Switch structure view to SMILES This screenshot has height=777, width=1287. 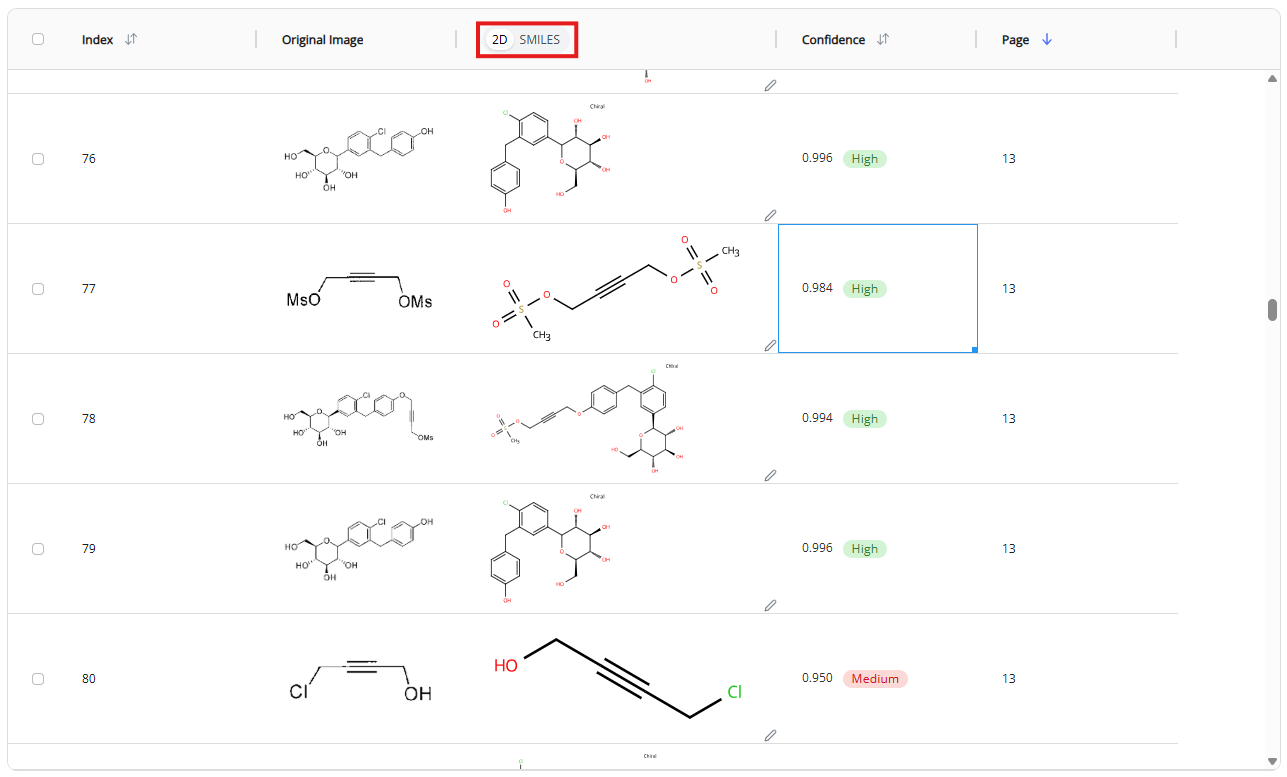[540, 40]
